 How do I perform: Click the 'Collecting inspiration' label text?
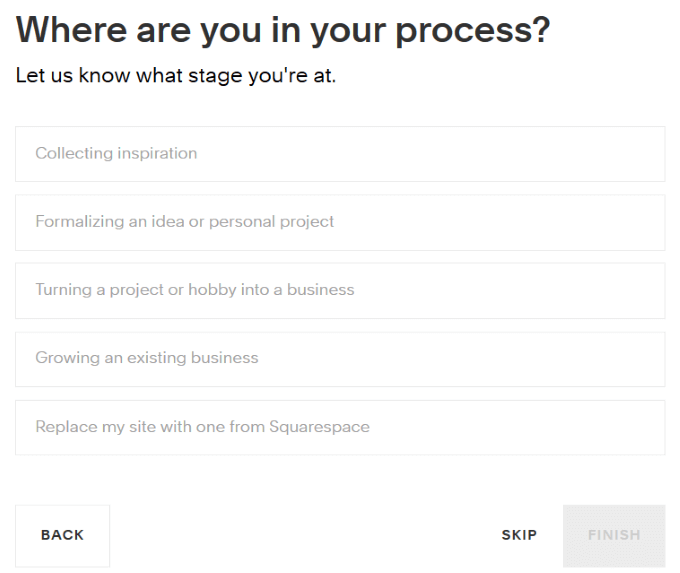click(x=116, y=154)
